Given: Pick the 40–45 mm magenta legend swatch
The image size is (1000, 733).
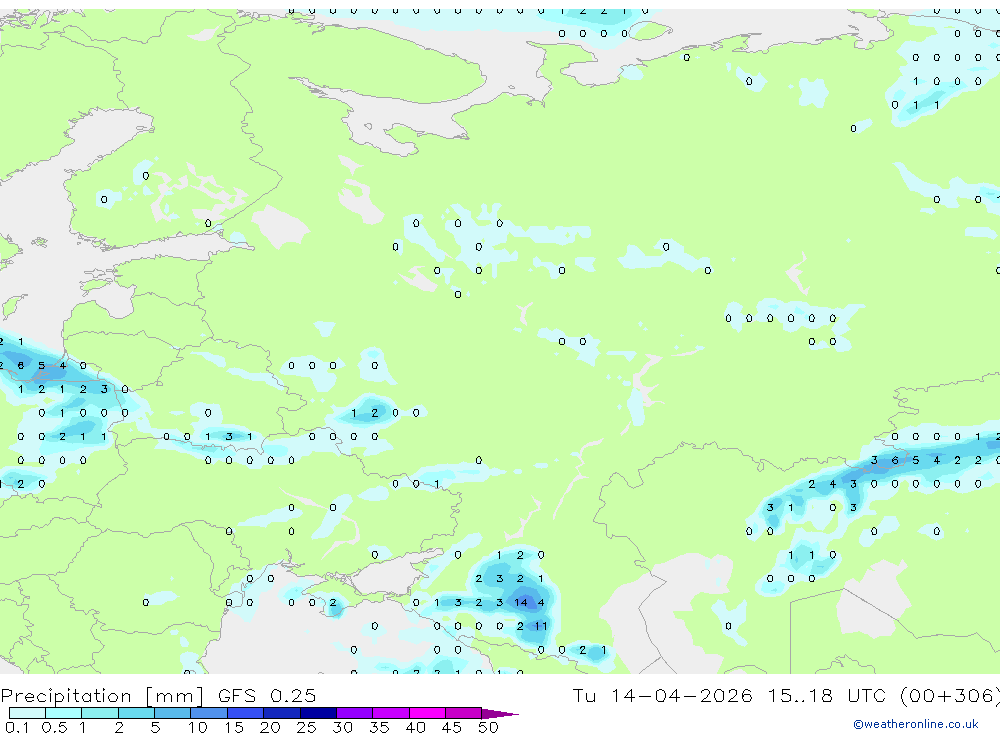Looking at the screenshot, I should point(427,713).
